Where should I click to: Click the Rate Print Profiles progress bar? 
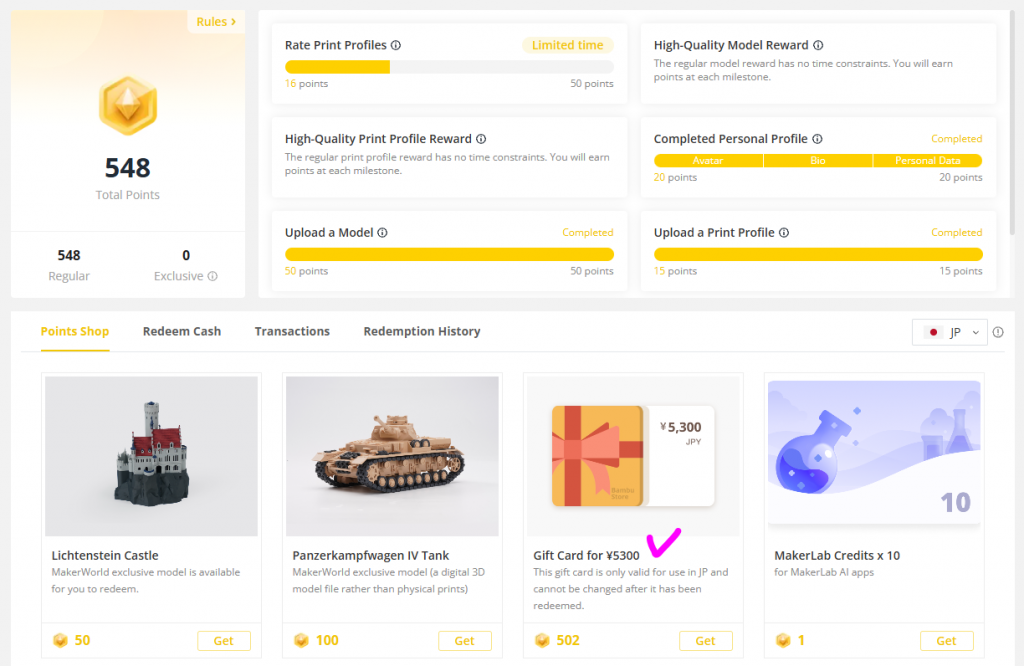[449, 67]
